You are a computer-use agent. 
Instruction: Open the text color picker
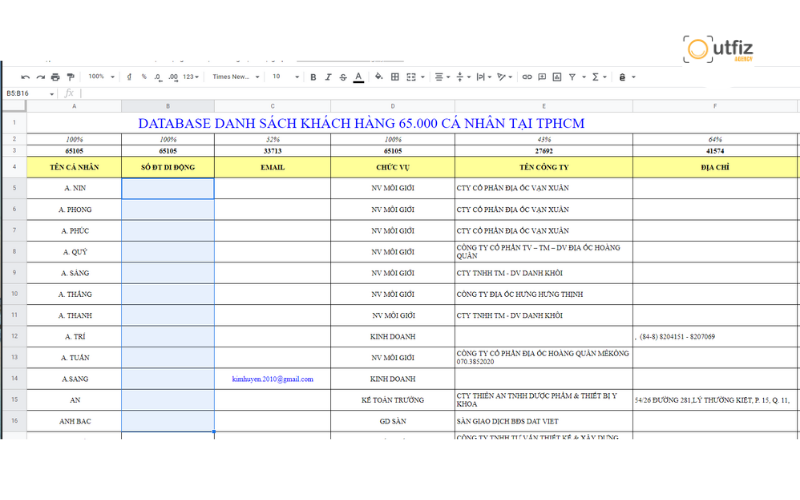(358, 77)
